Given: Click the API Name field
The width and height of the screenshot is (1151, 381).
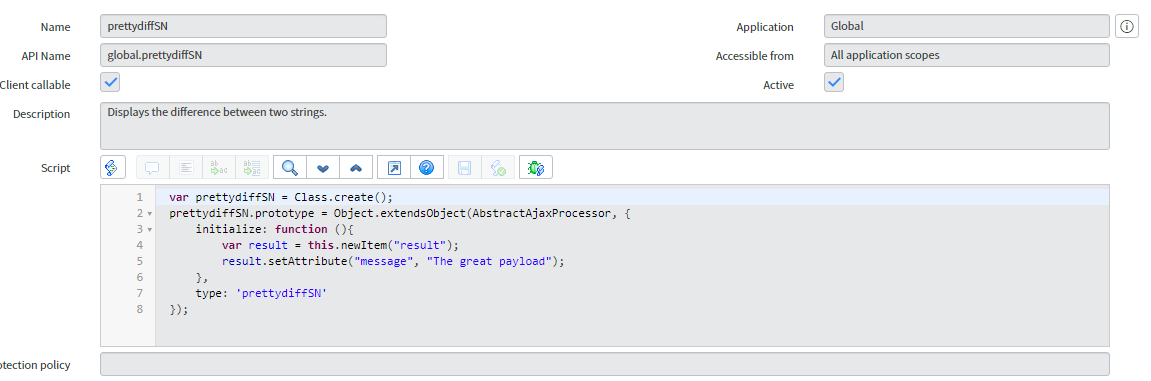Looking at the screenshot, I should (x=243, y=55).
